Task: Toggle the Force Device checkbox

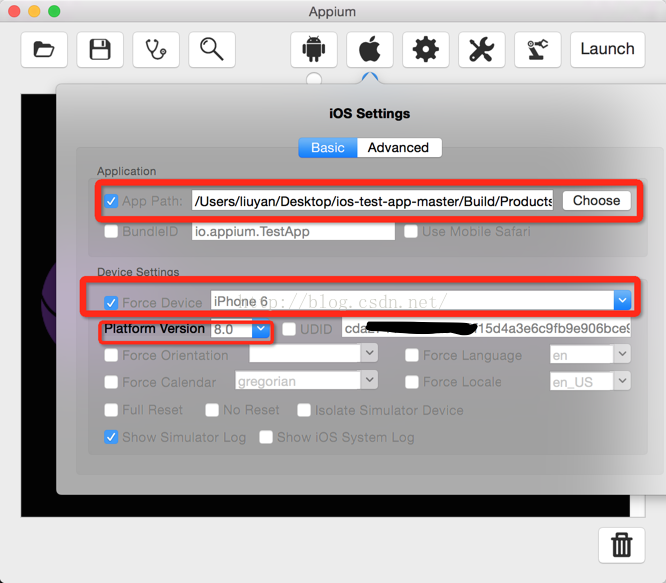Action: [111, 303]
